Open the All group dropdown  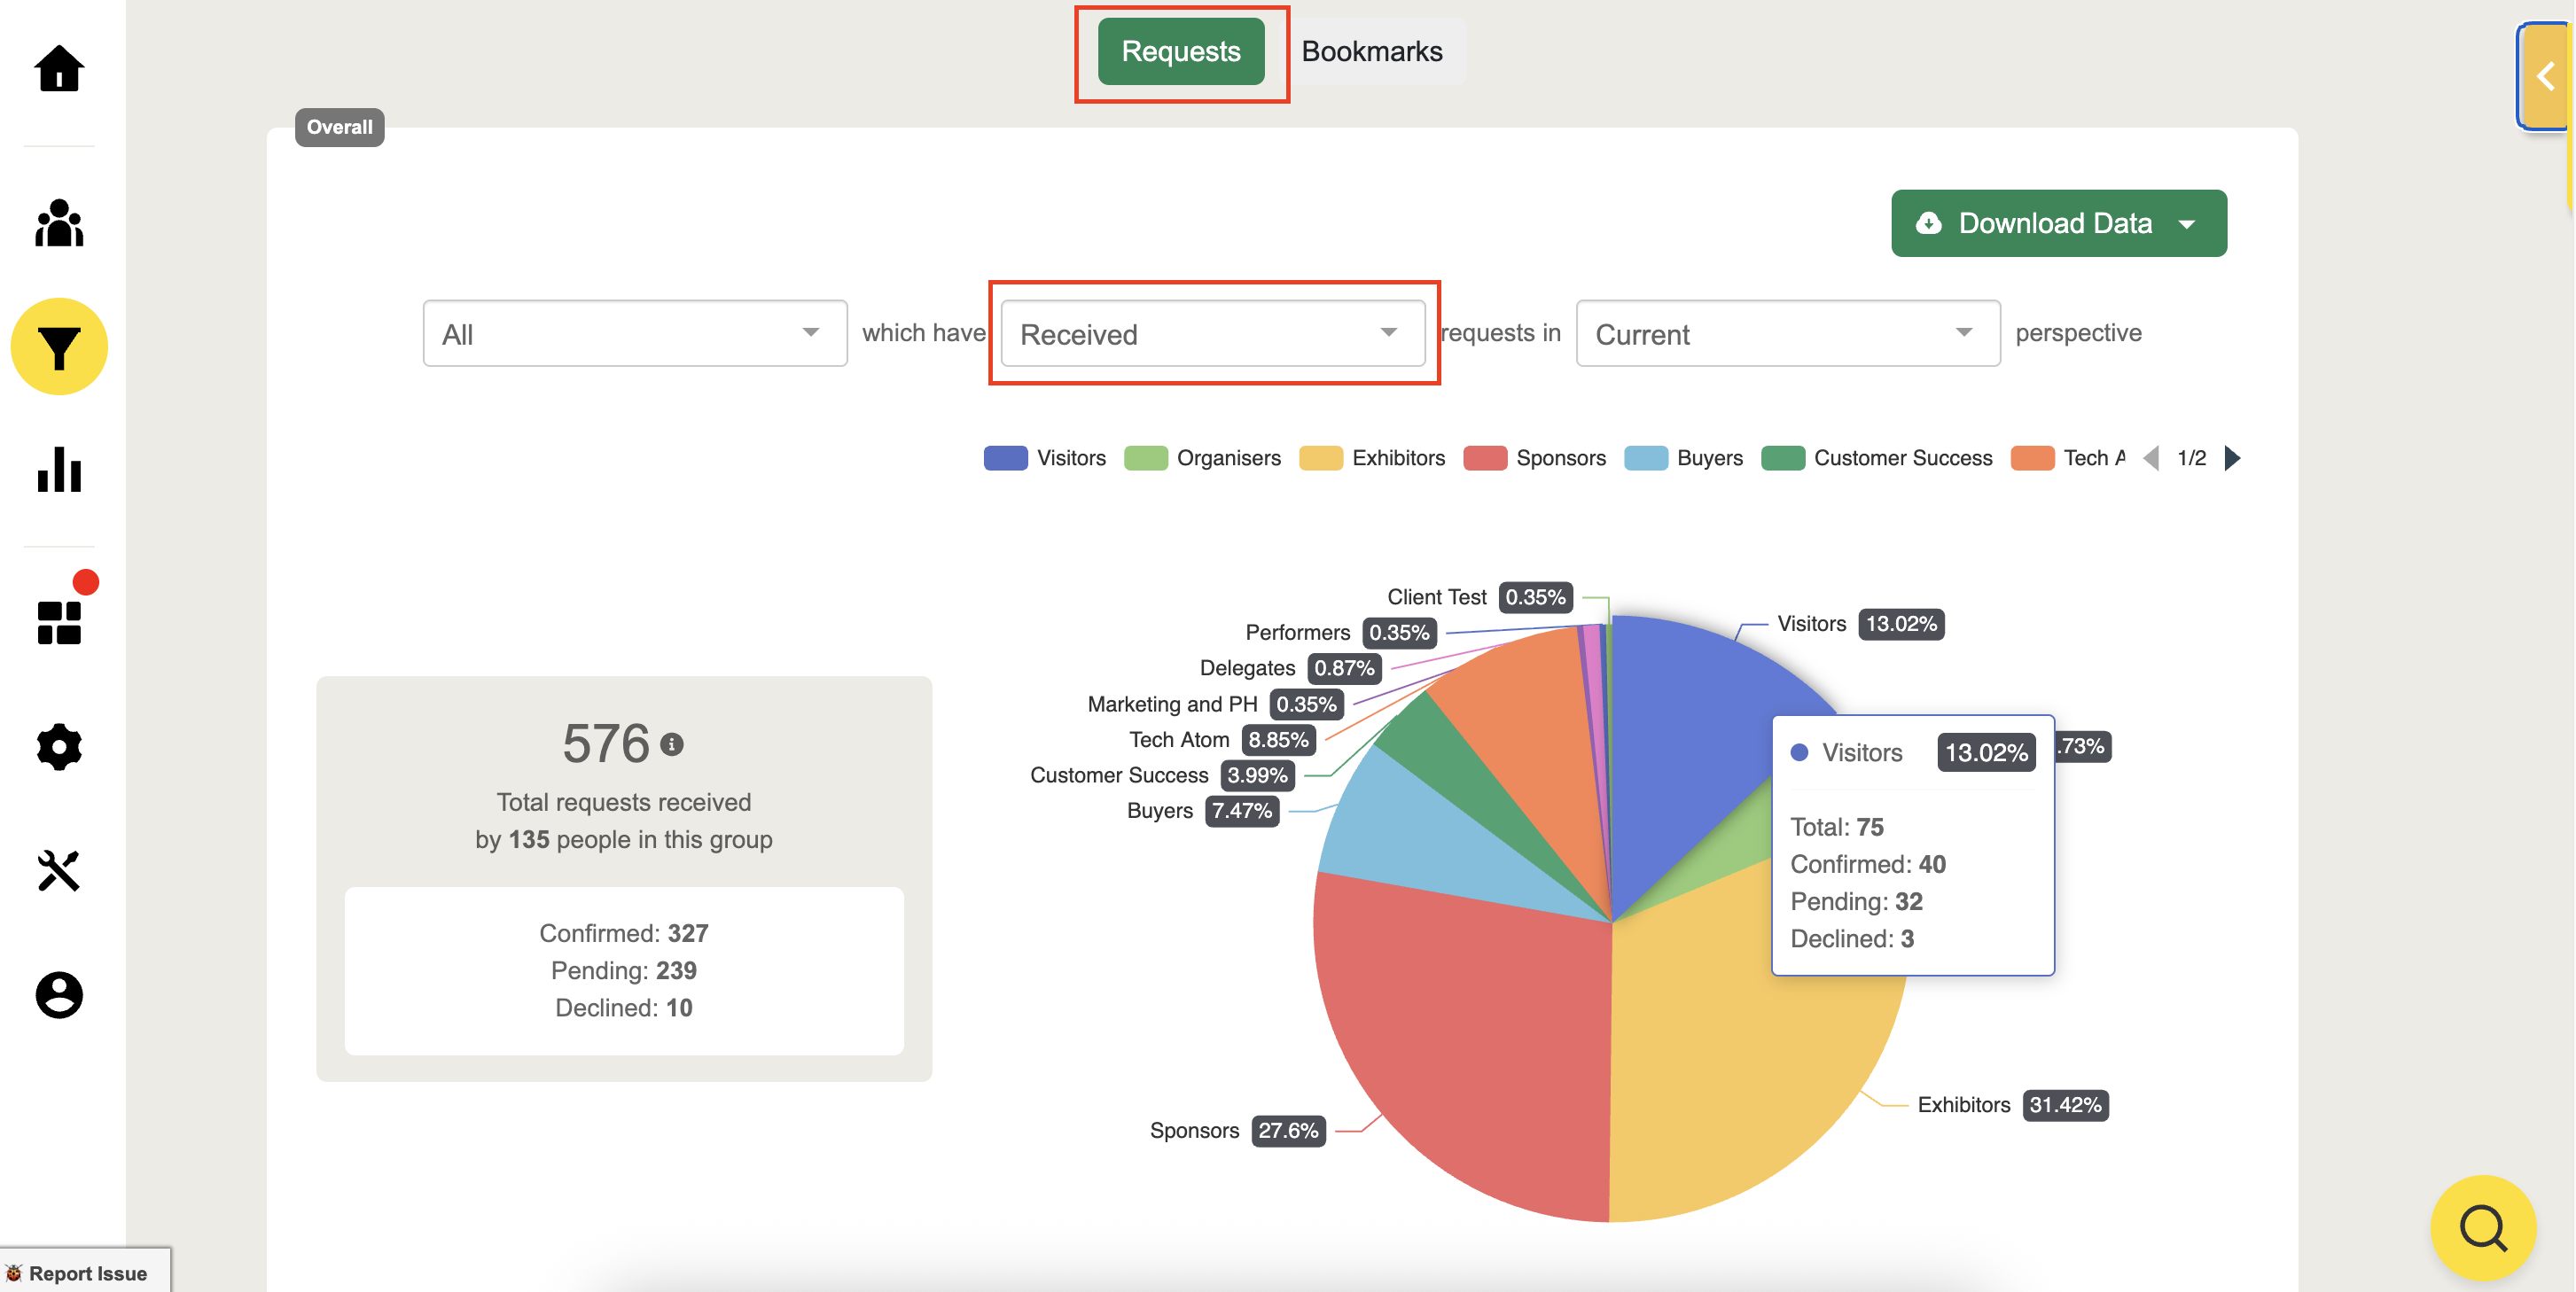(634, 333)
